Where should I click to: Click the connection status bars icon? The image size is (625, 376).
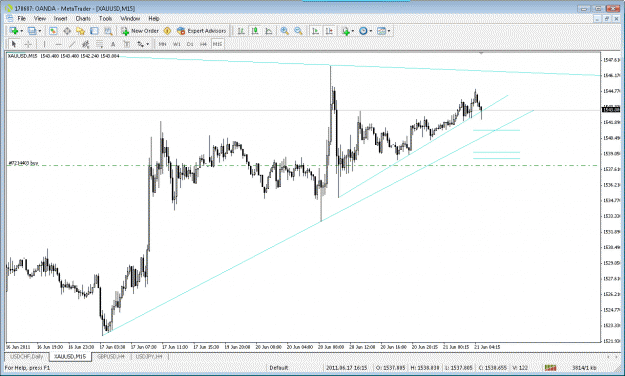[550, 368]
